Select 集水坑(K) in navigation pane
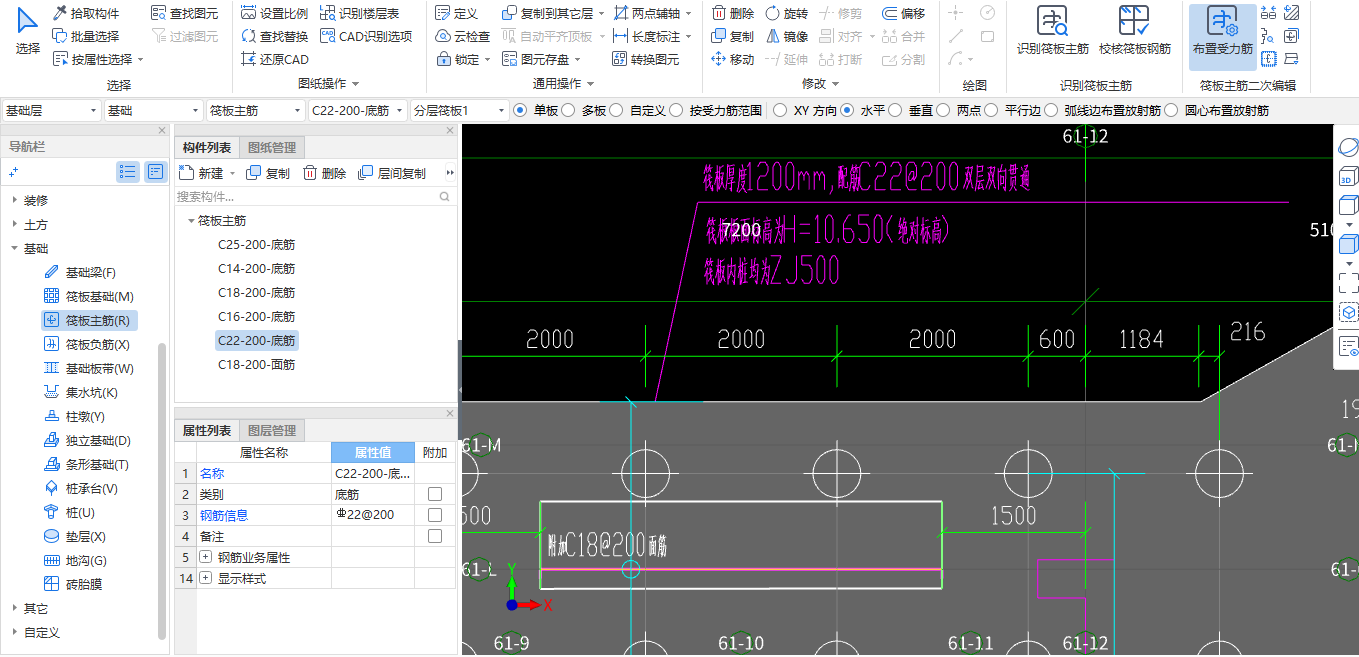This screenshot has width=1359, height=657. click(81, 393)
